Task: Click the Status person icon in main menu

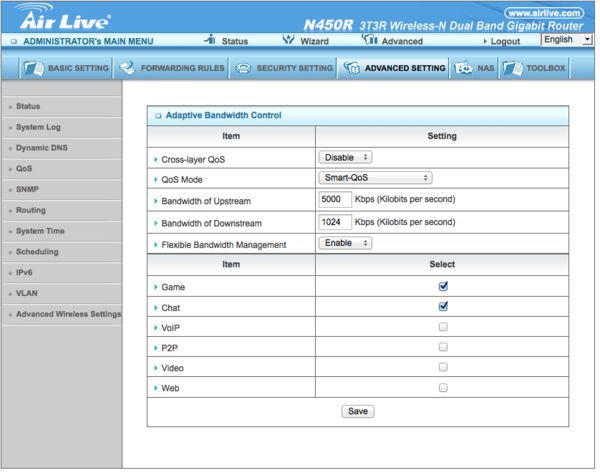Action: 210,39
